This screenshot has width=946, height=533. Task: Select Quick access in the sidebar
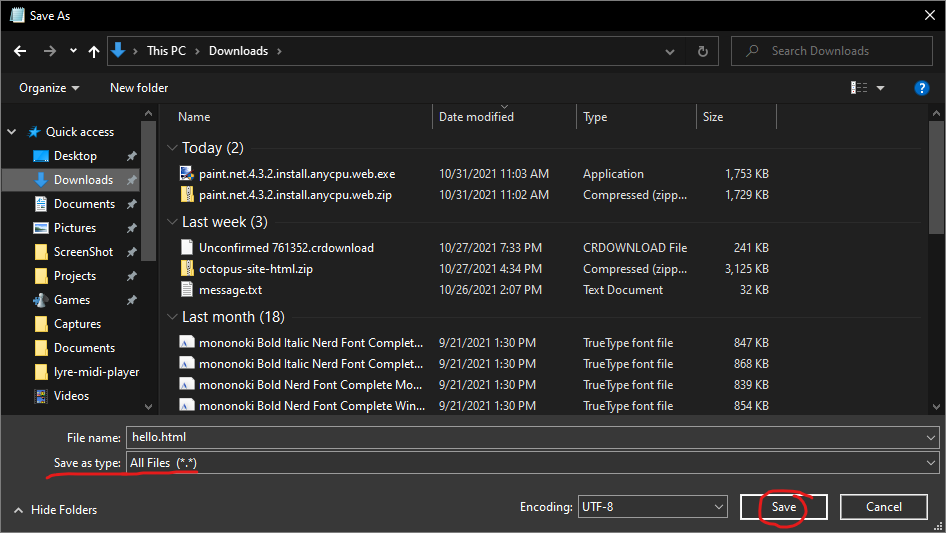point(80,132)
